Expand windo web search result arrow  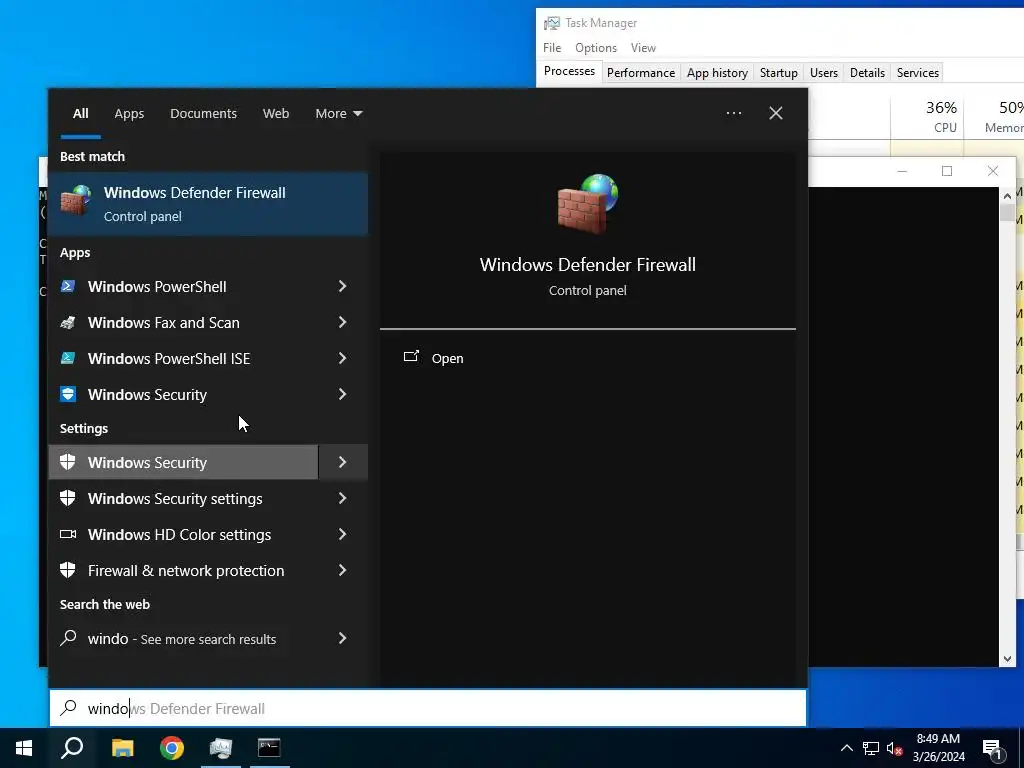click(x=342, y=638)
